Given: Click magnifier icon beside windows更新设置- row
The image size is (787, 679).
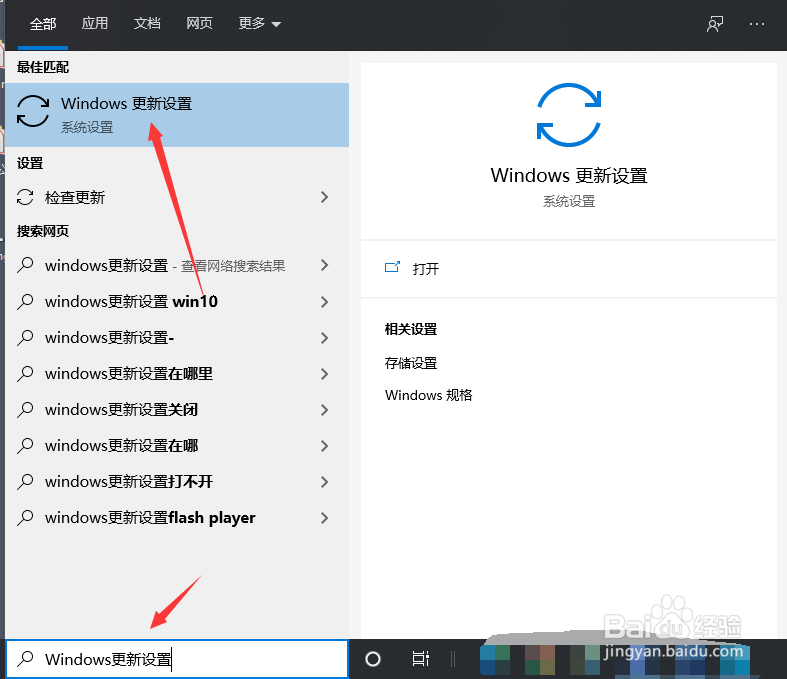Looking at the screenshot, I should [x=25, y=338].
